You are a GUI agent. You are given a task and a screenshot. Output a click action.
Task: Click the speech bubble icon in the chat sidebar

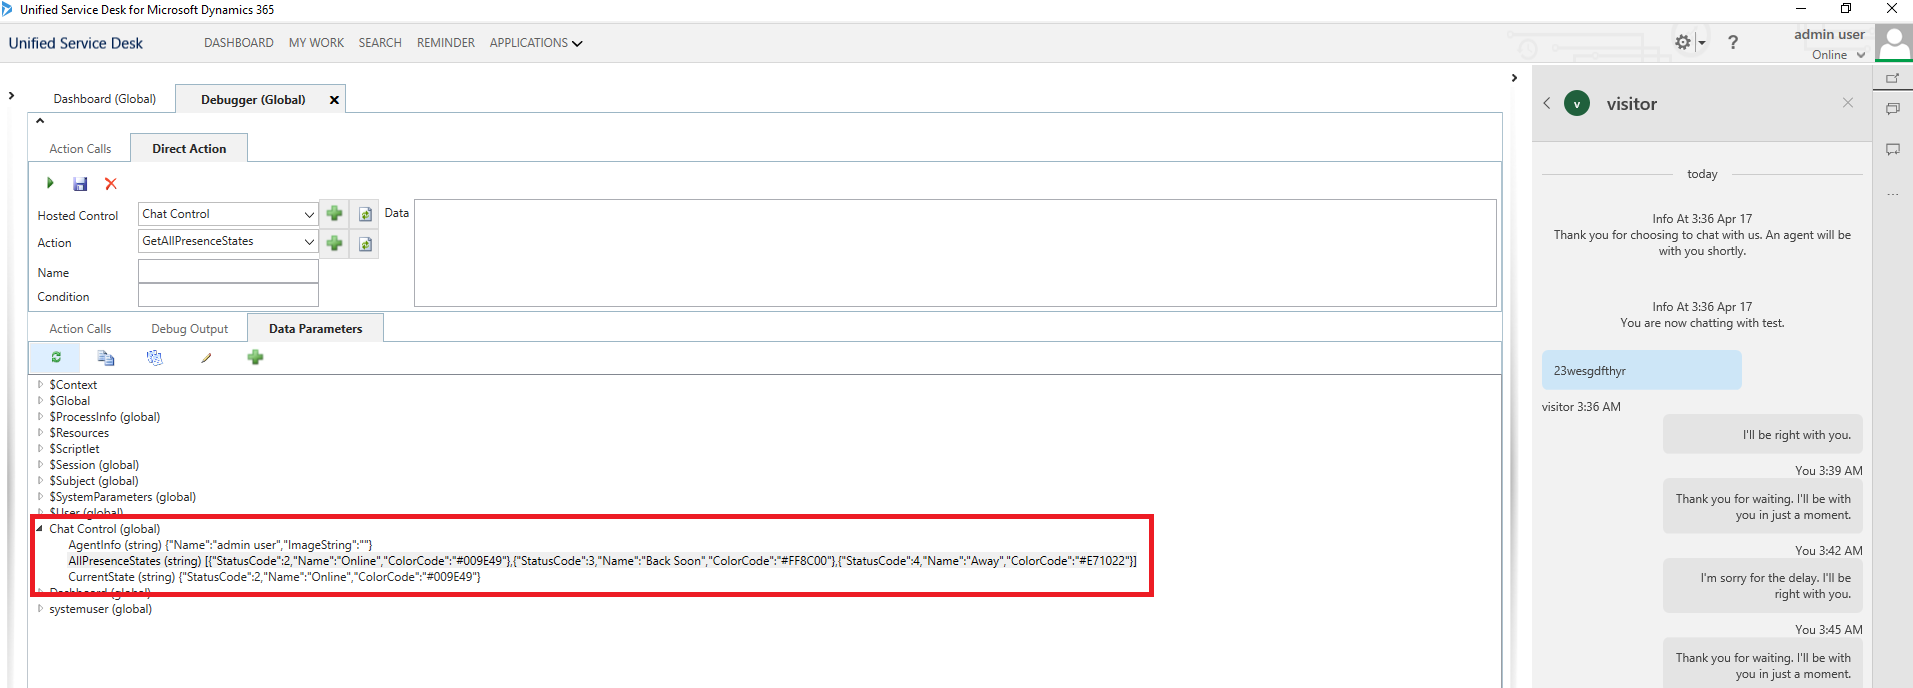[1892, 149]
